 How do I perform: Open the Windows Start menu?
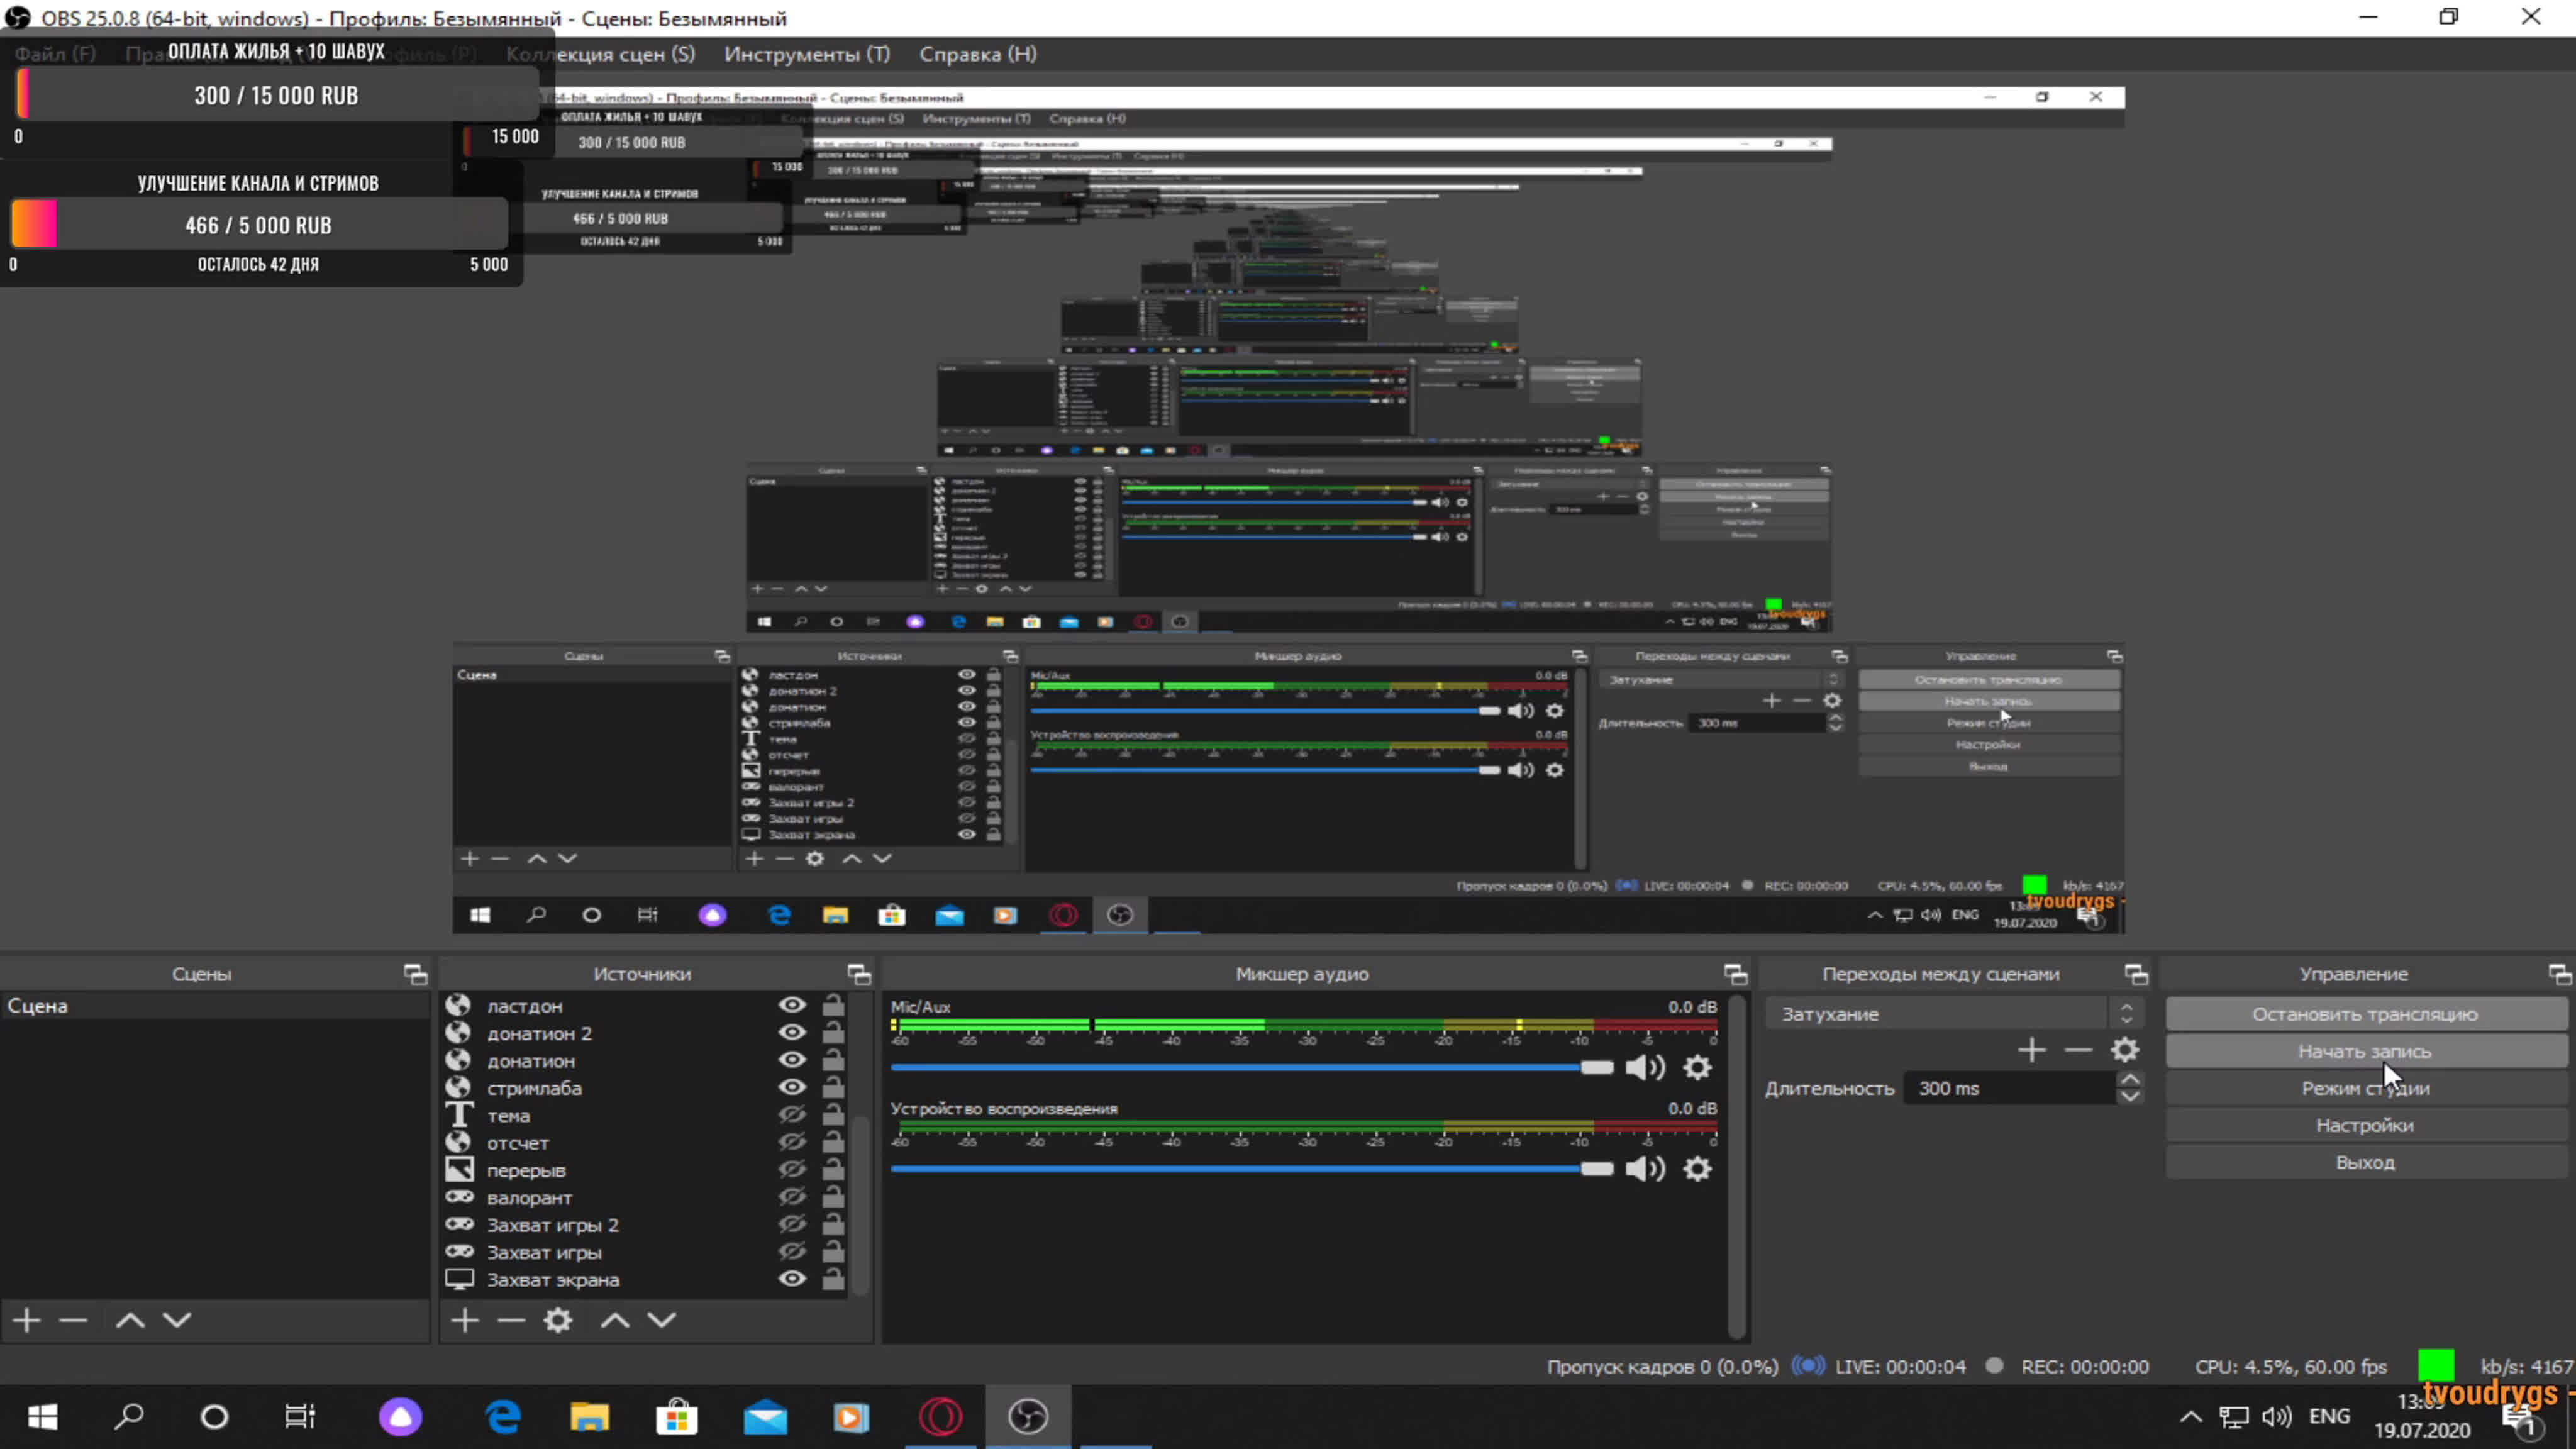tap(42, 1416)
